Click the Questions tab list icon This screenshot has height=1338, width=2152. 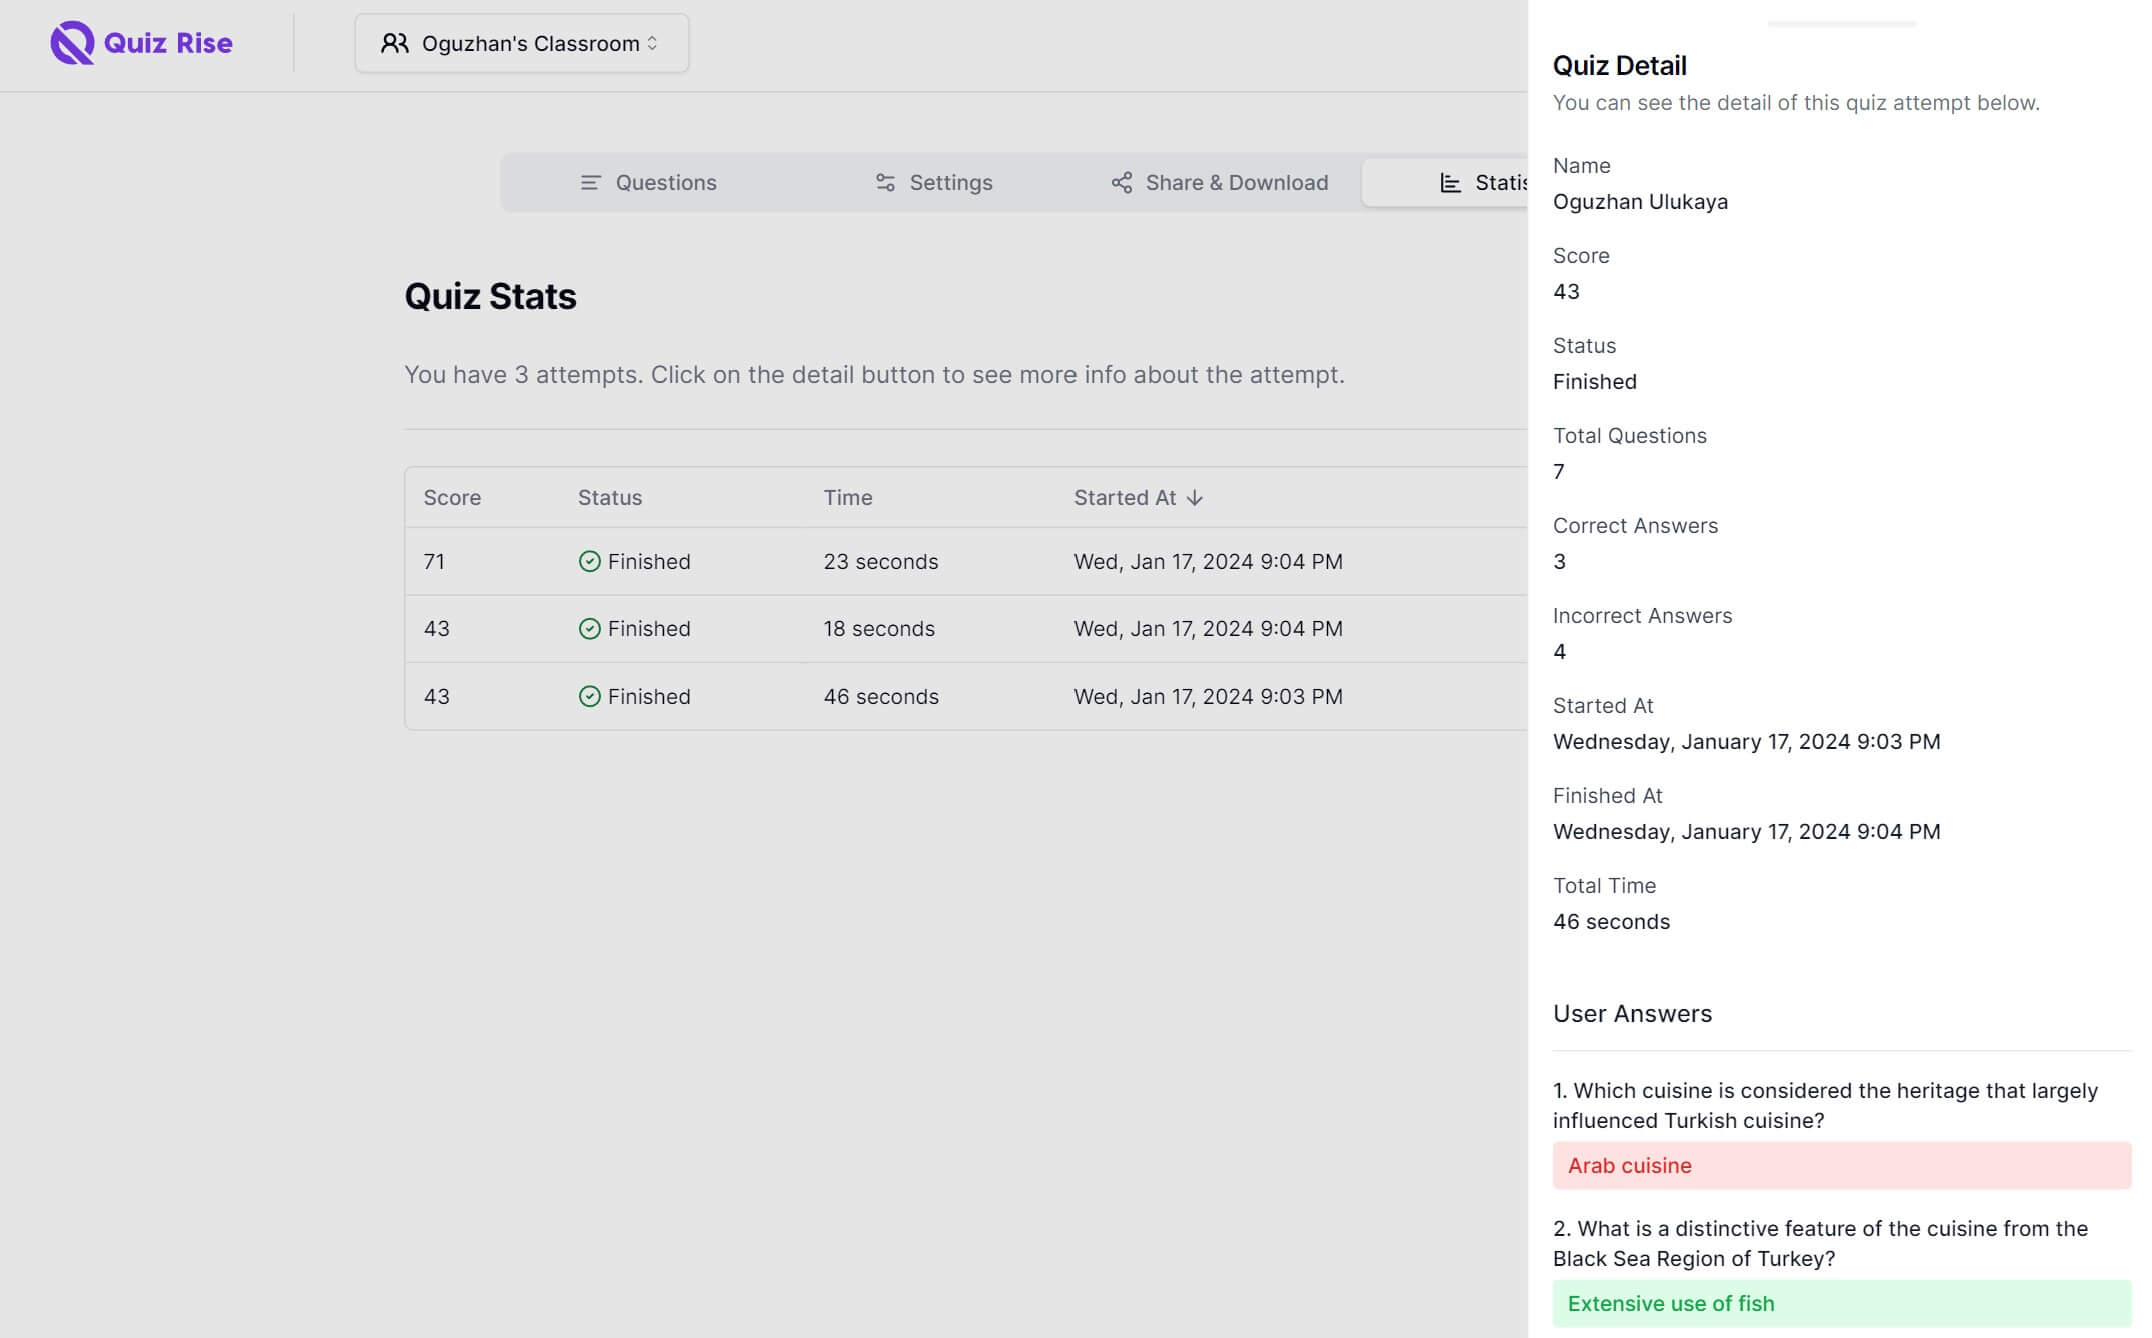[x=590, y=183]
